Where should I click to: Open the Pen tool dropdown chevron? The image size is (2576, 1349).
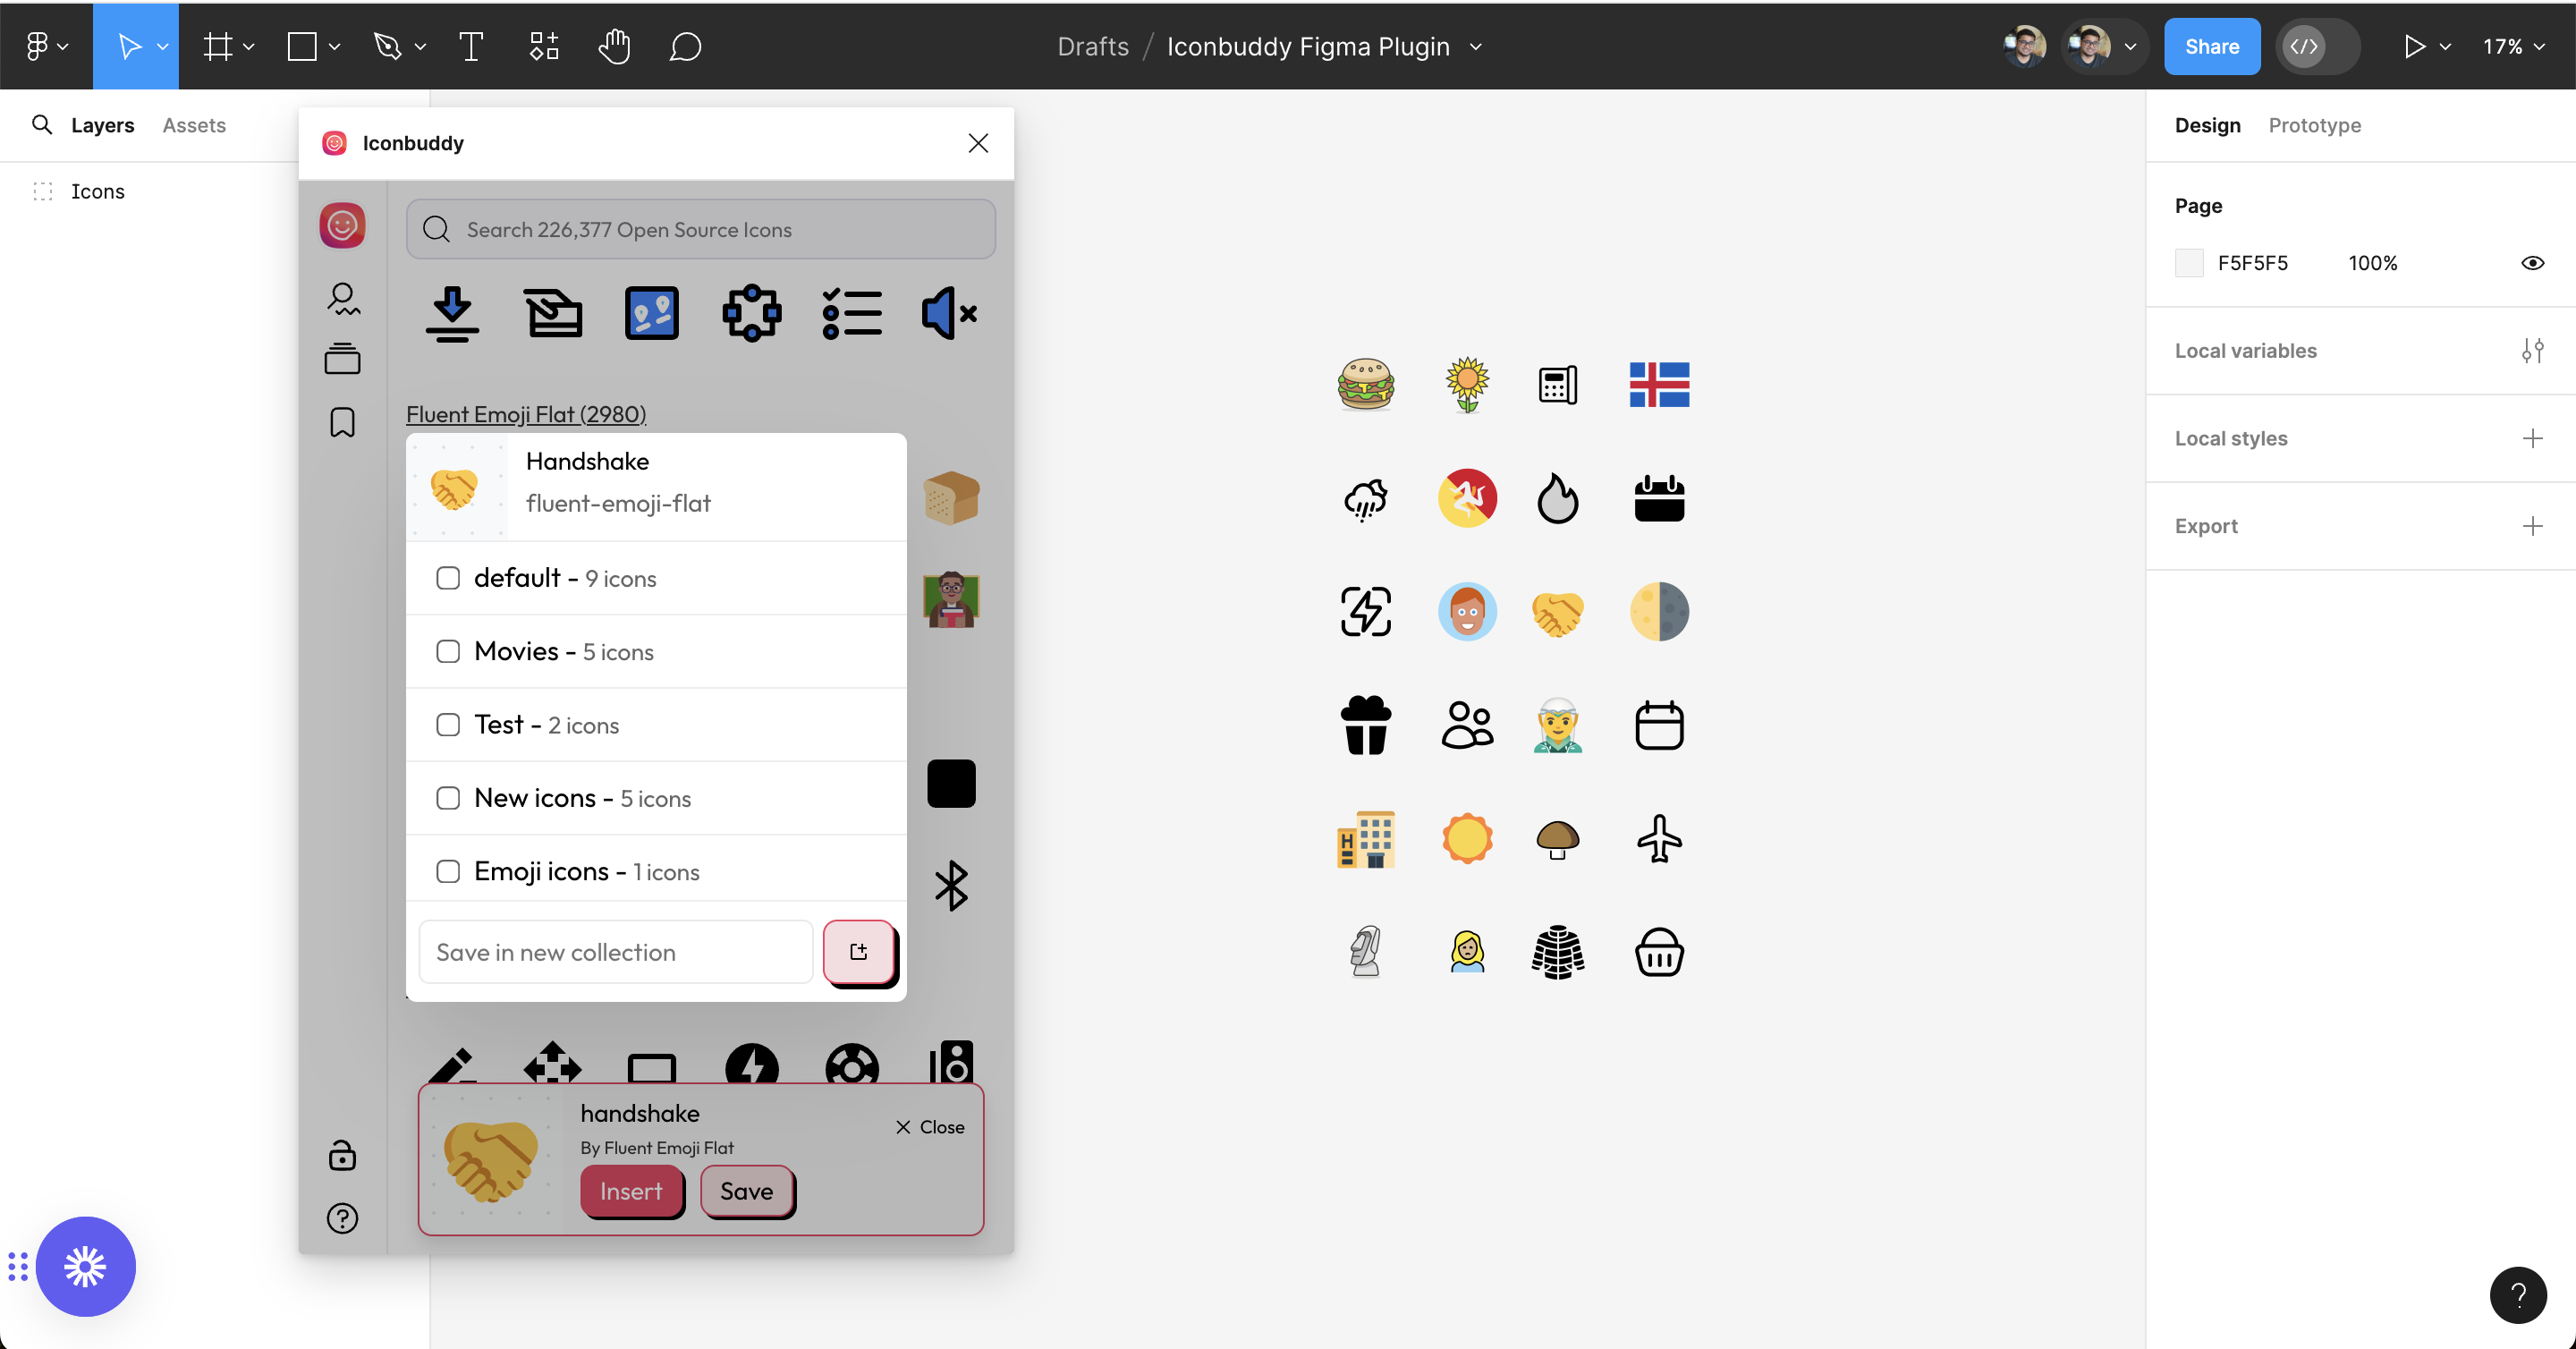pos(420,47)
